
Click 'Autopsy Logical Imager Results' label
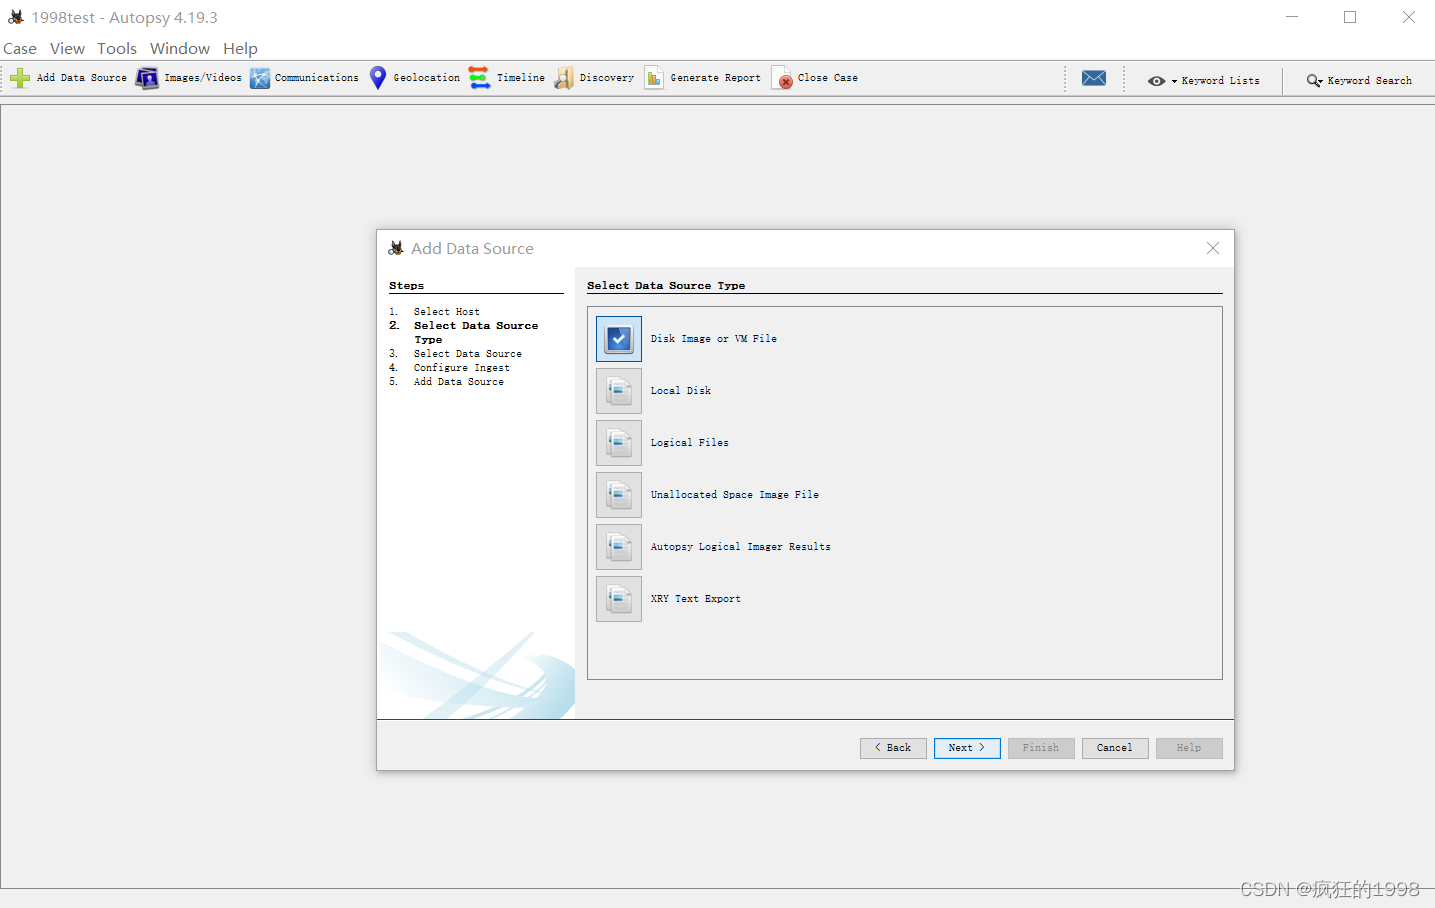[x=741, y=547]
